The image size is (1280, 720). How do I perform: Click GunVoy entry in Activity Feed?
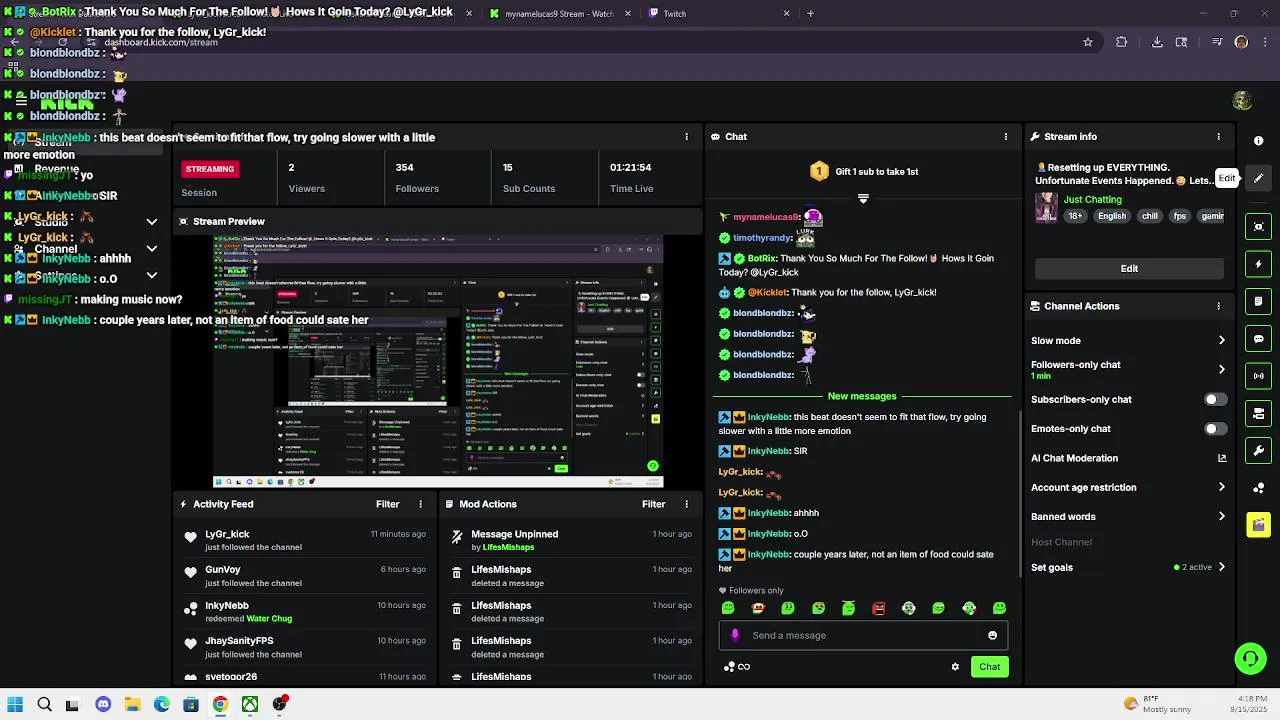pyautogui.click(x=306, y=576)
